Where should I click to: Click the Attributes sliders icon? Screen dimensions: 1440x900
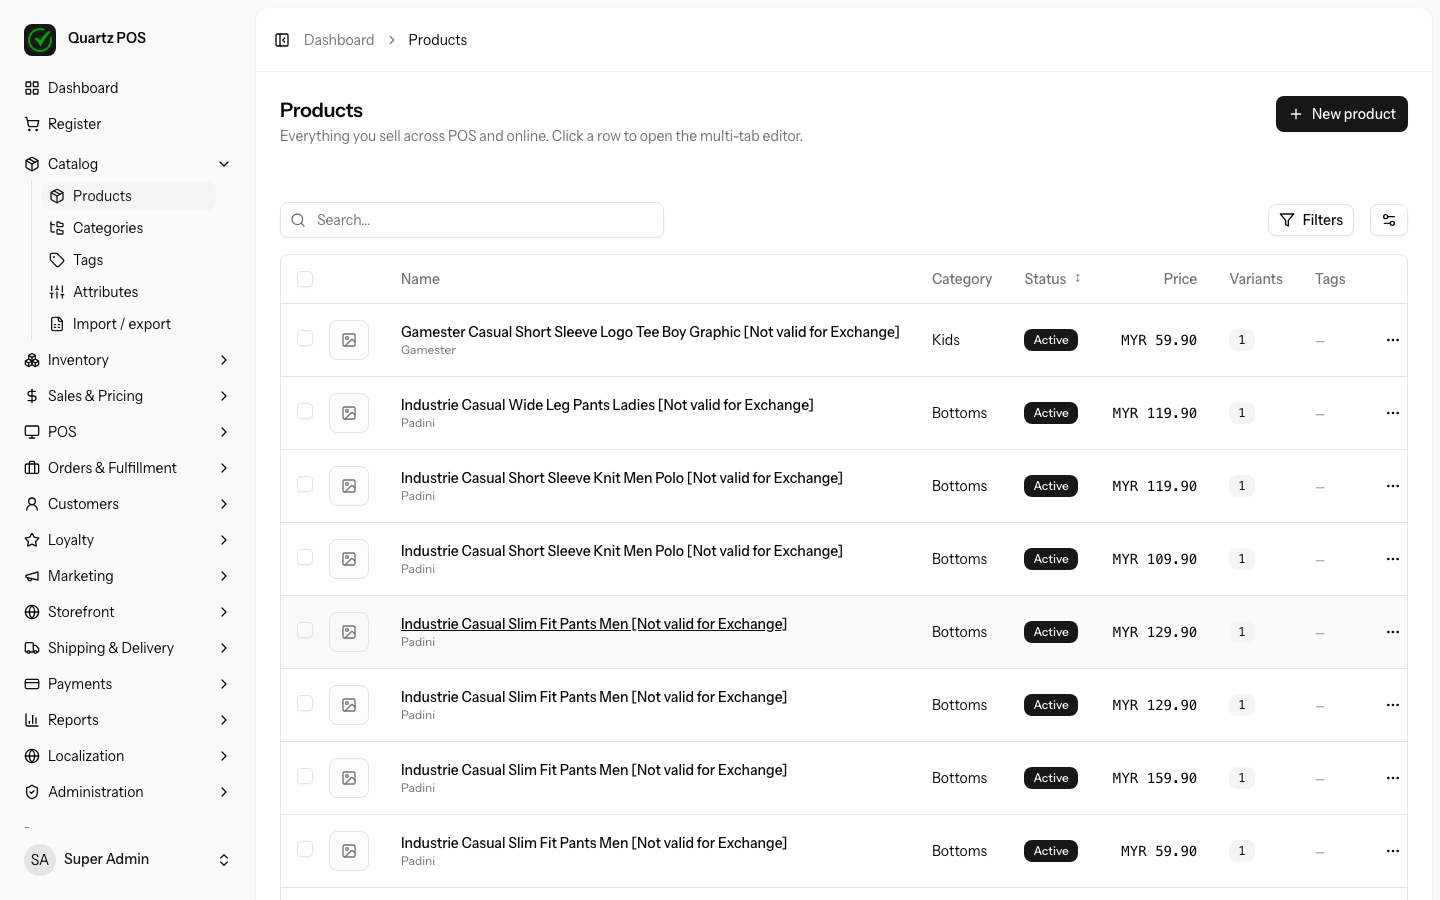click(x=57, y=292)
